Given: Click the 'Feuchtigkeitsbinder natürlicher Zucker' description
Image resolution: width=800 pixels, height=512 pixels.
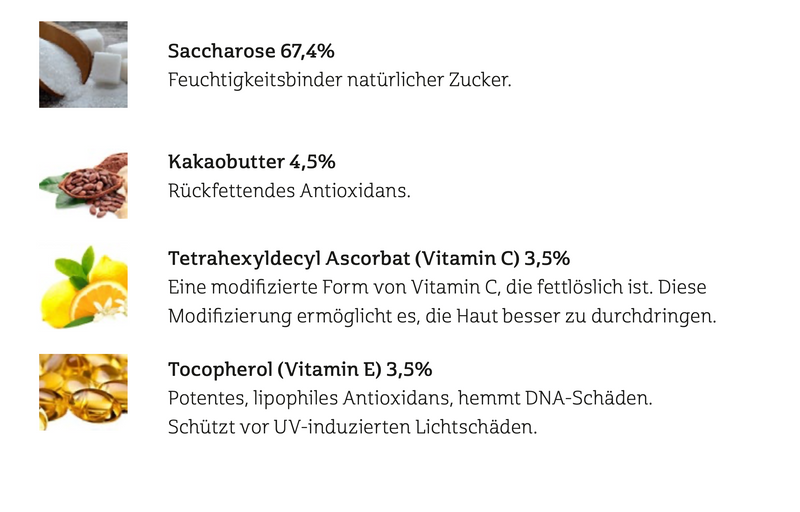Looking at the screenshot, I should [x=340, y=79].
